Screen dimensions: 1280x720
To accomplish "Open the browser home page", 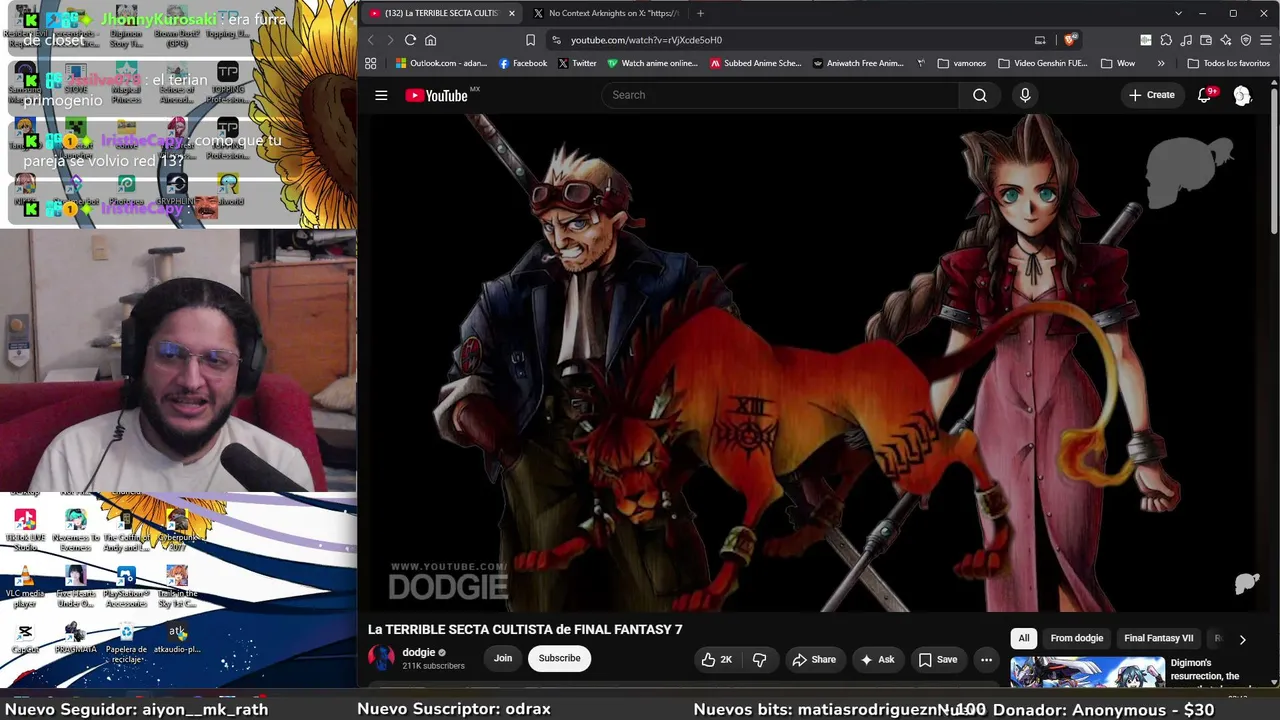I will pos(431,40).
